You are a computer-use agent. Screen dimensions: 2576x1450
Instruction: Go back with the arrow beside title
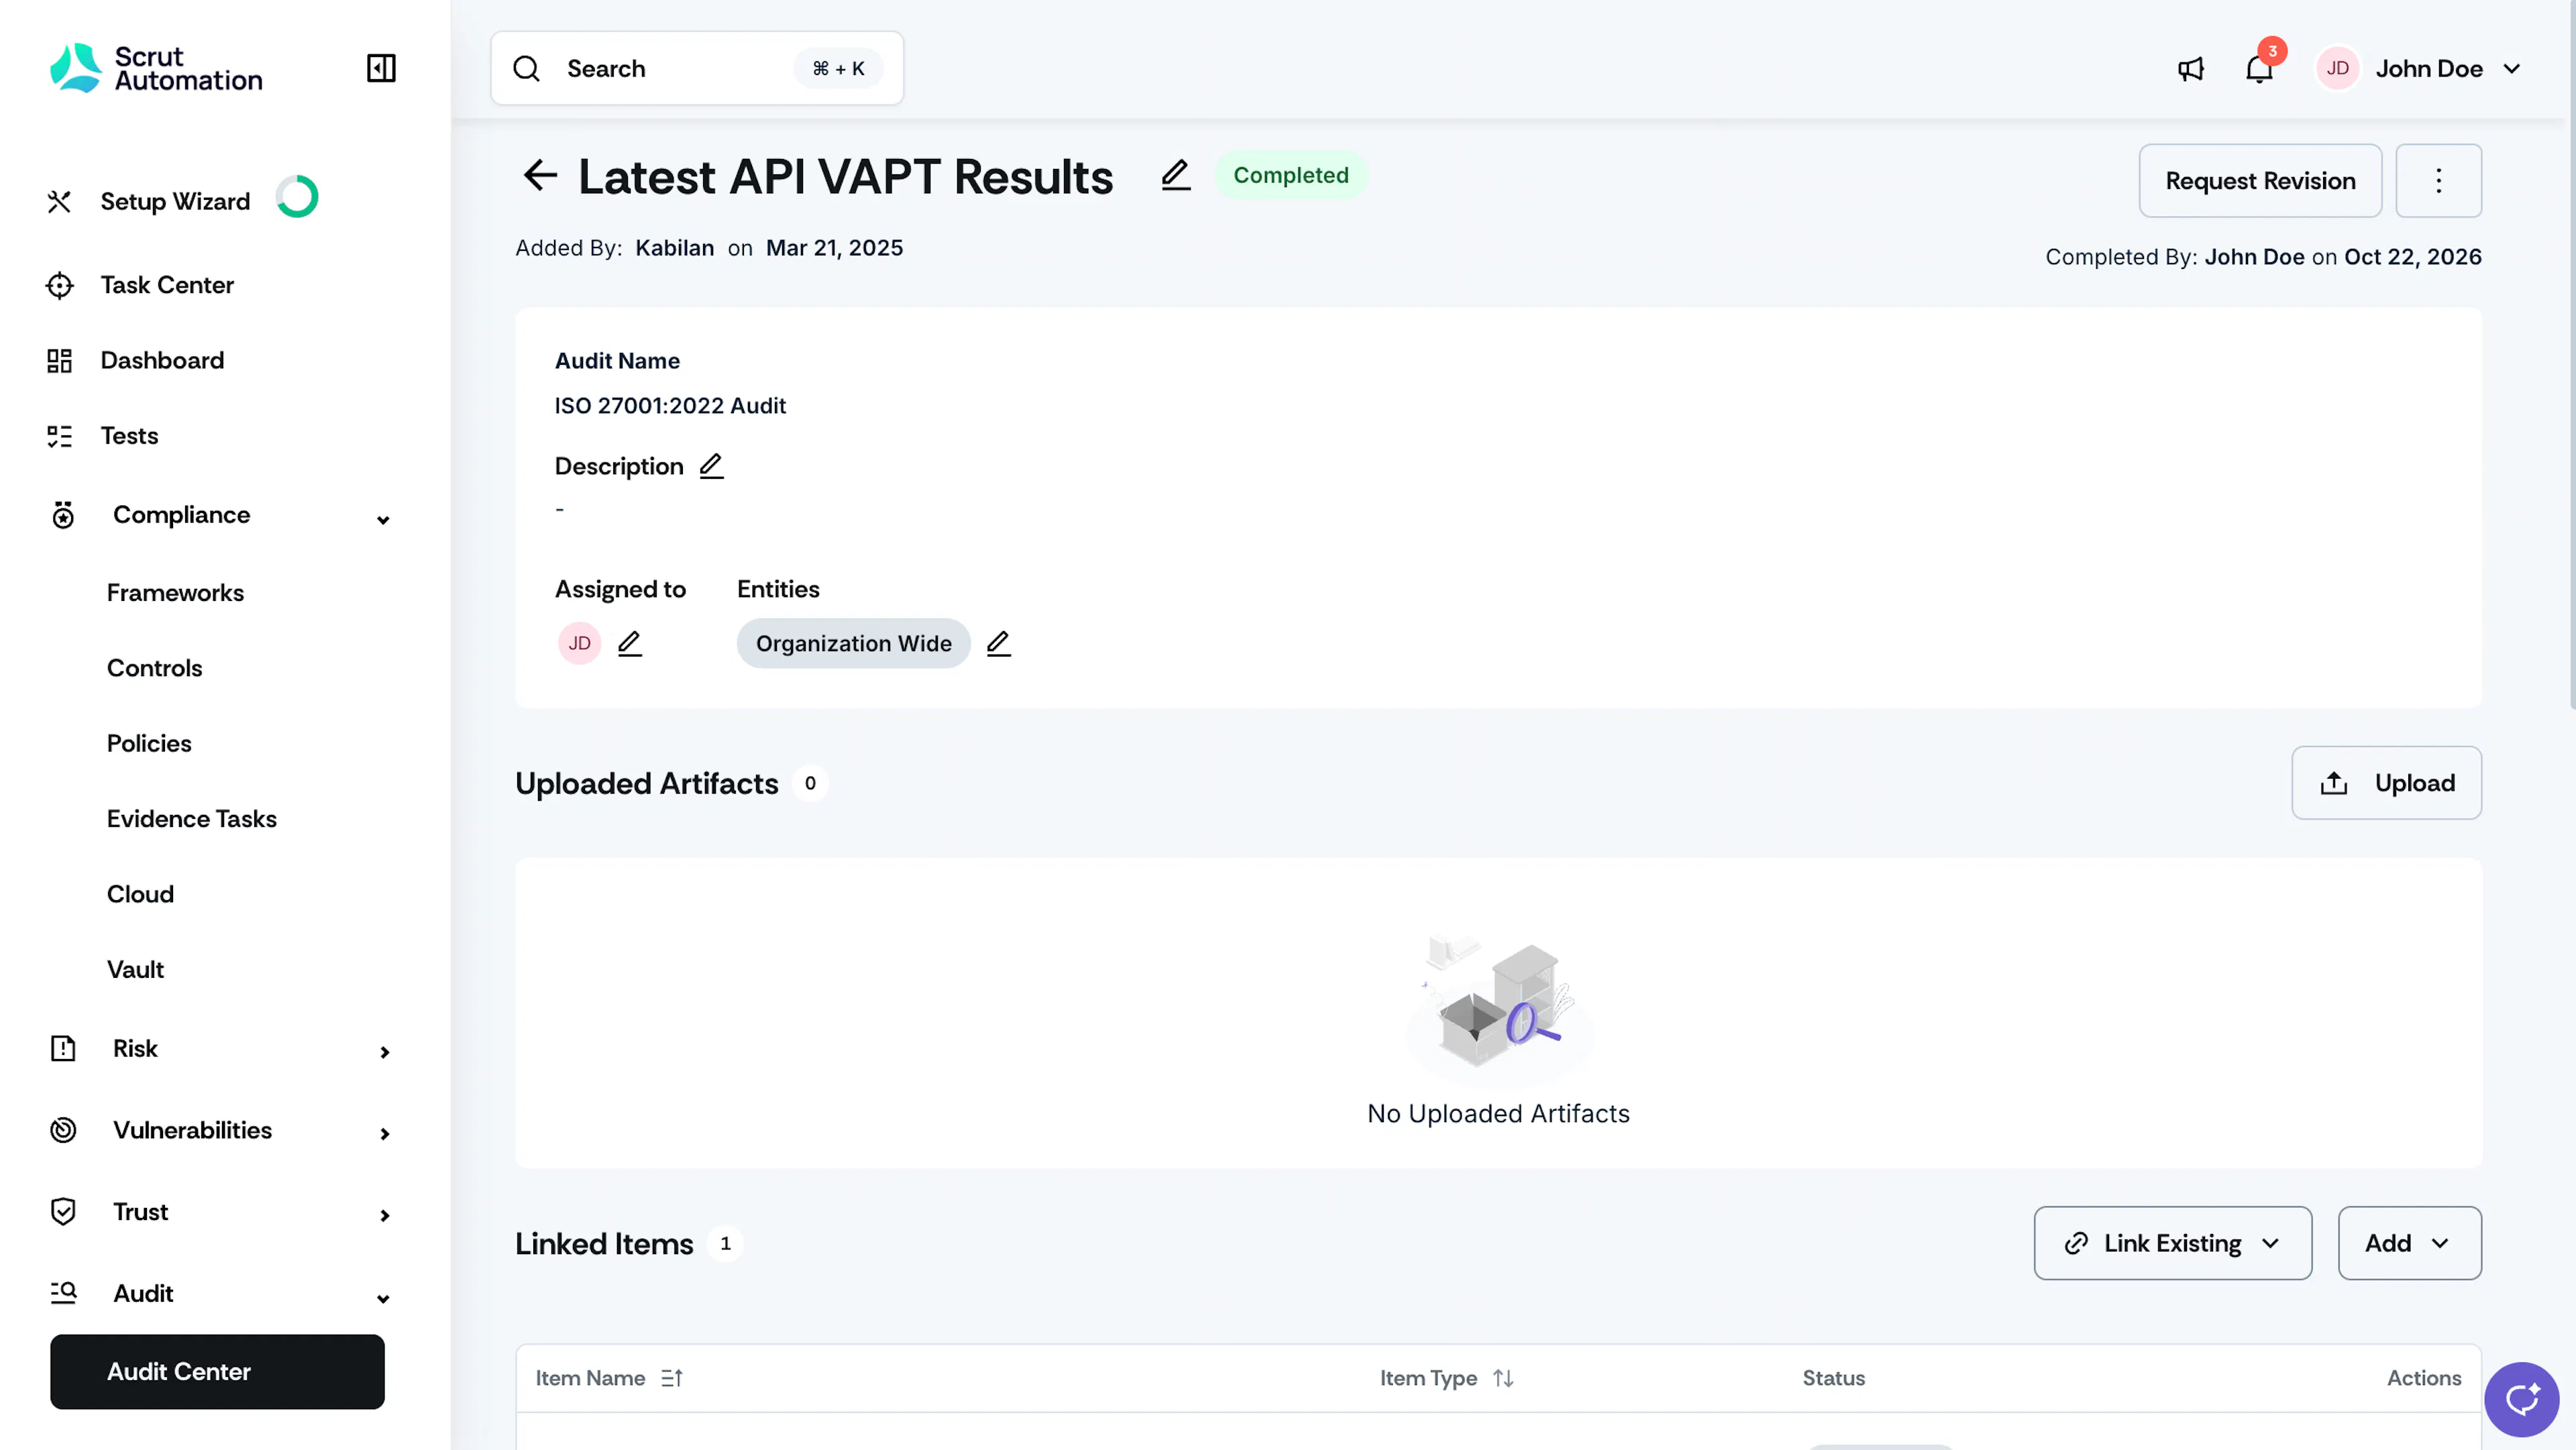coord(540,175)
